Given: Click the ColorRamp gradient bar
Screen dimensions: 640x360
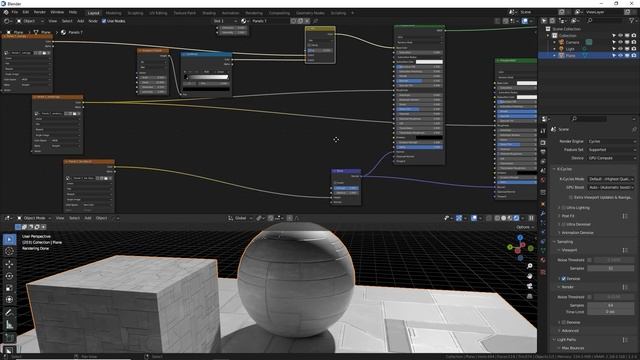Looking at the screenshot, I should [207, 77].
